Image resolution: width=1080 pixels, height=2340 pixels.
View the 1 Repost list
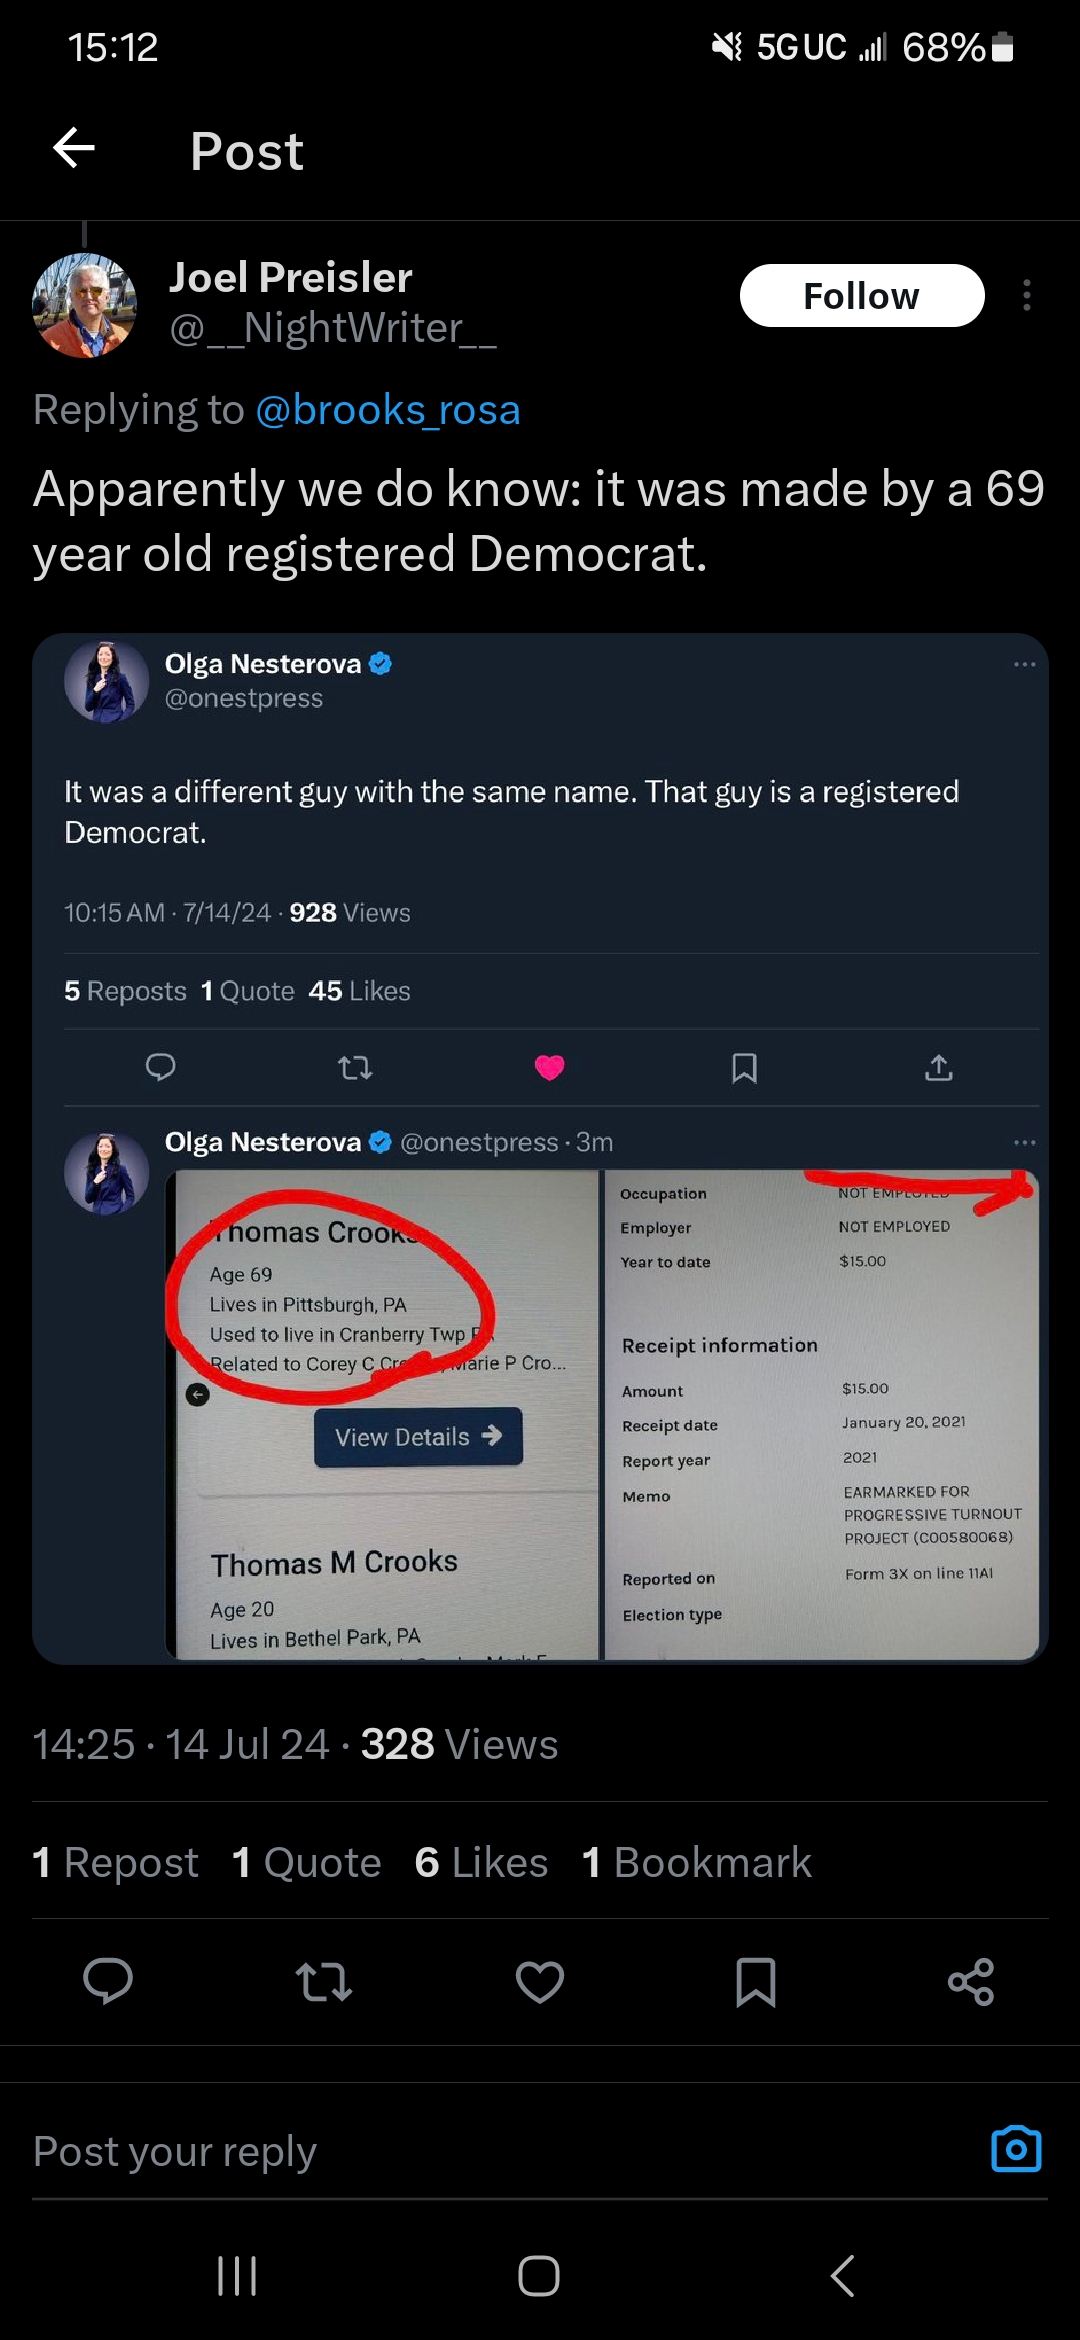coord(116,1862)
